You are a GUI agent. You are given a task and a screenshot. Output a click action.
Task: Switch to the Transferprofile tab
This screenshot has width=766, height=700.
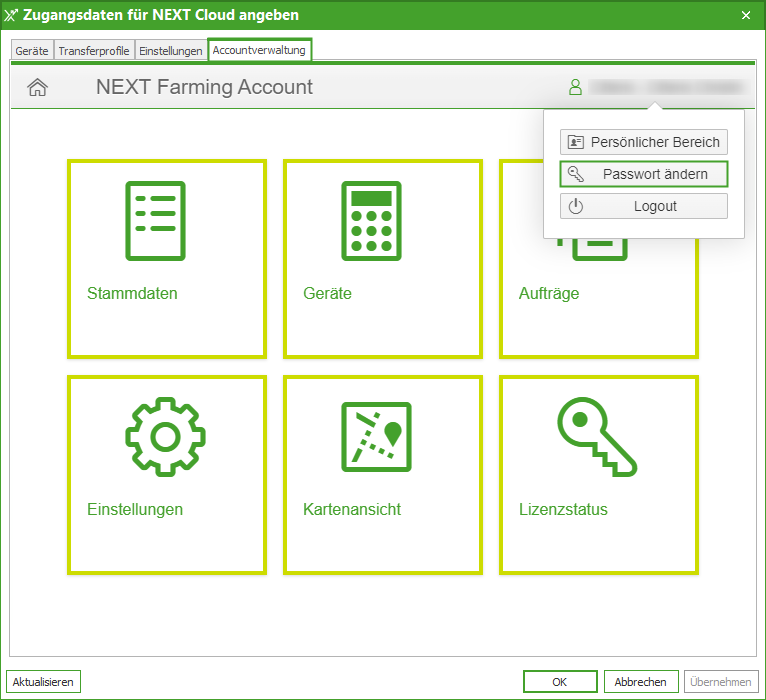point(94,51)
